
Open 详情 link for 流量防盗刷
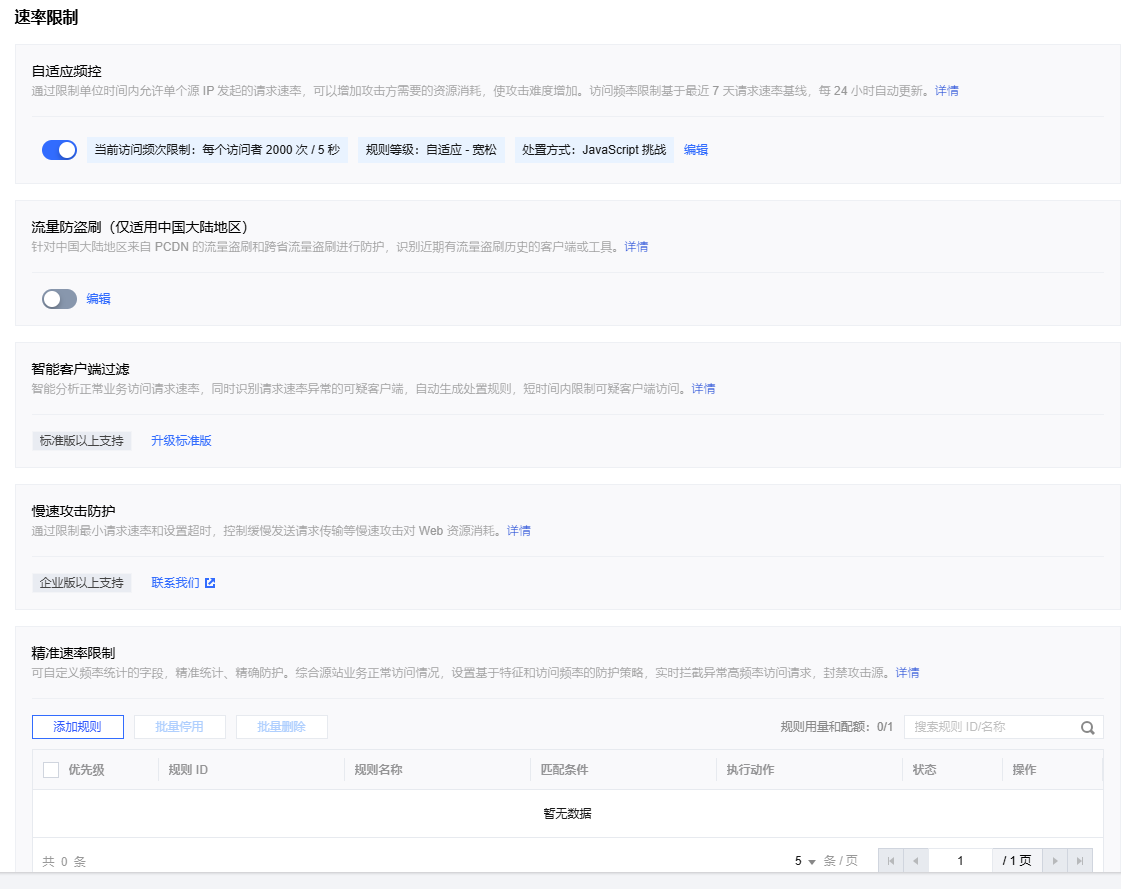point(636,247)
